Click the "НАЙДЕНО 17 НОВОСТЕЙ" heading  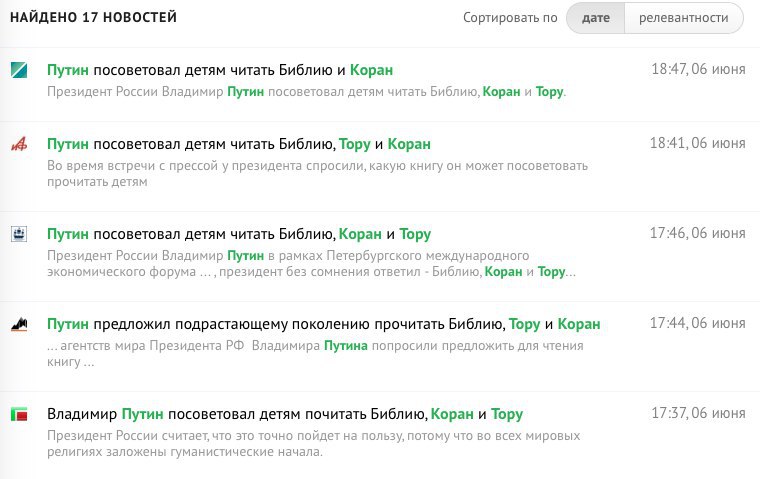pyautogui.click(x=94, y=17)
